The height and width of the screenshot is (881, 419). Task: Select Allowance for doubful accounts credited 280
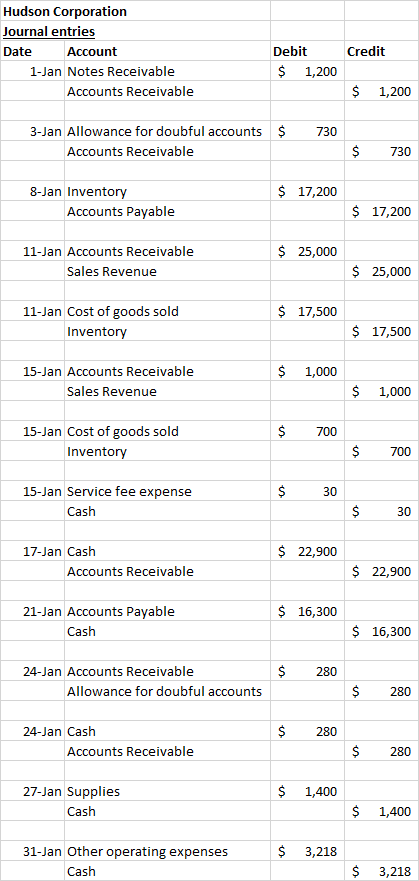click(167, 693)
